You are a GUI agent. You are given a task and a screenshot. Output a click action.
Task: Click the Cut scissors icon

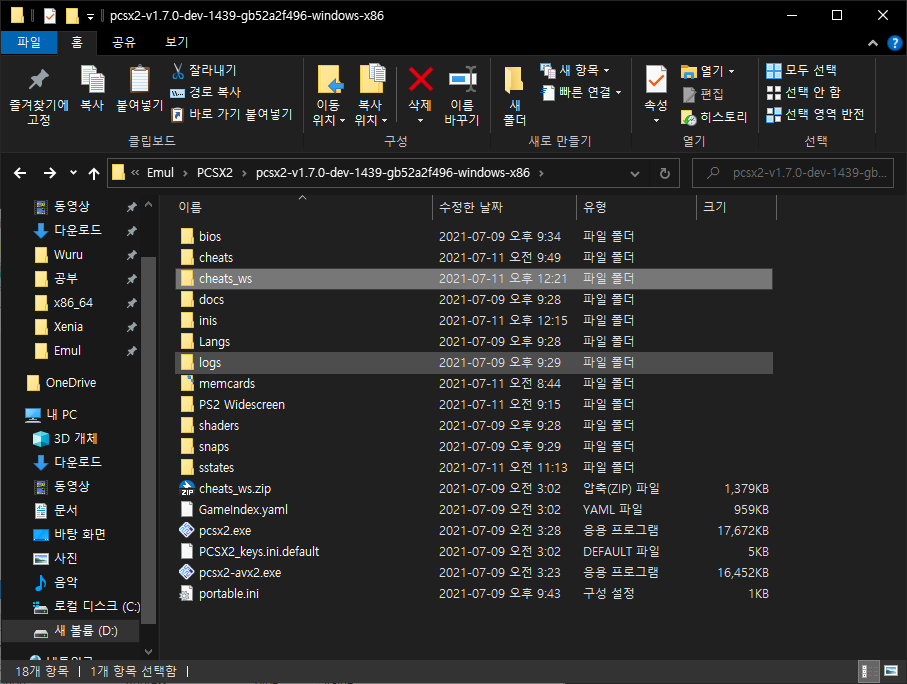178,71
